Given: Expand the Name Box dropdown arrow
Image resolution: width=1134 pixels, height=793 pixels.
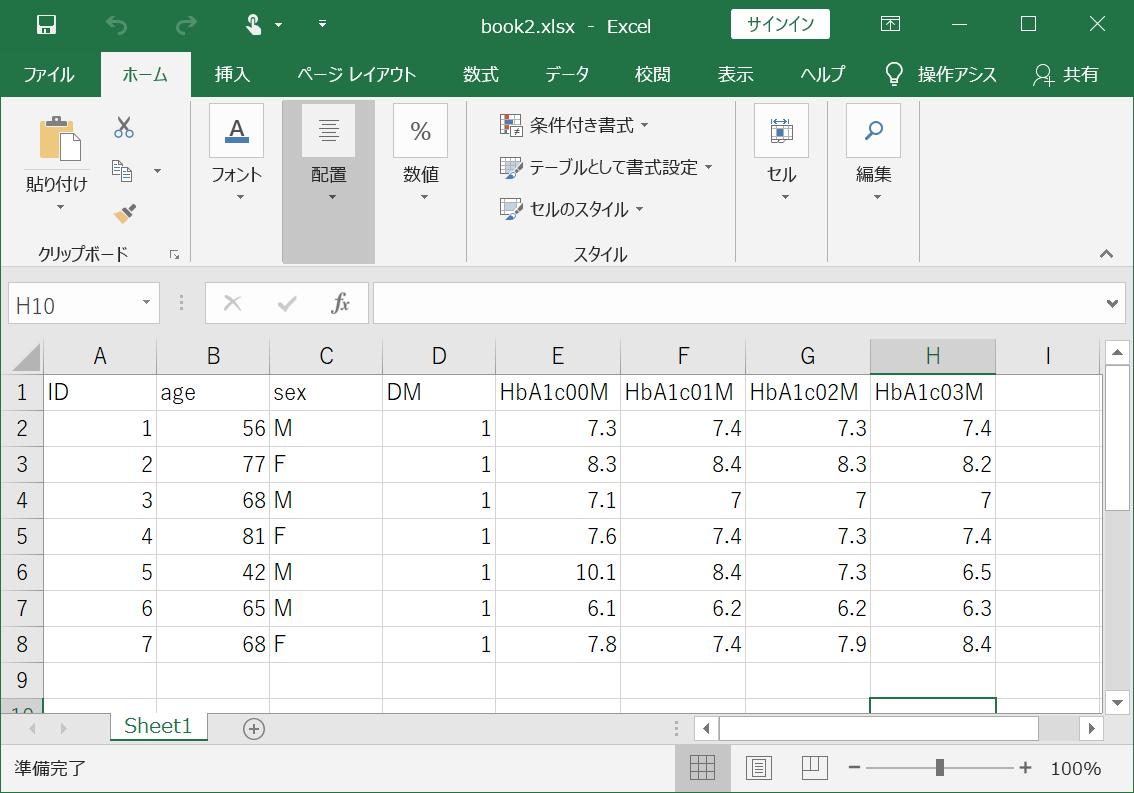Looking at the screenshot, I should click(146, 304).
